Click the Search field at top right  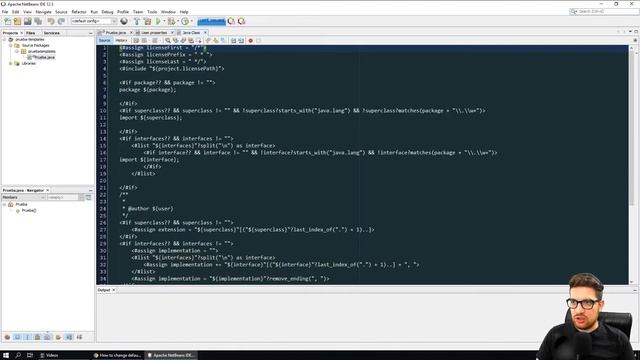coord(604,11)
